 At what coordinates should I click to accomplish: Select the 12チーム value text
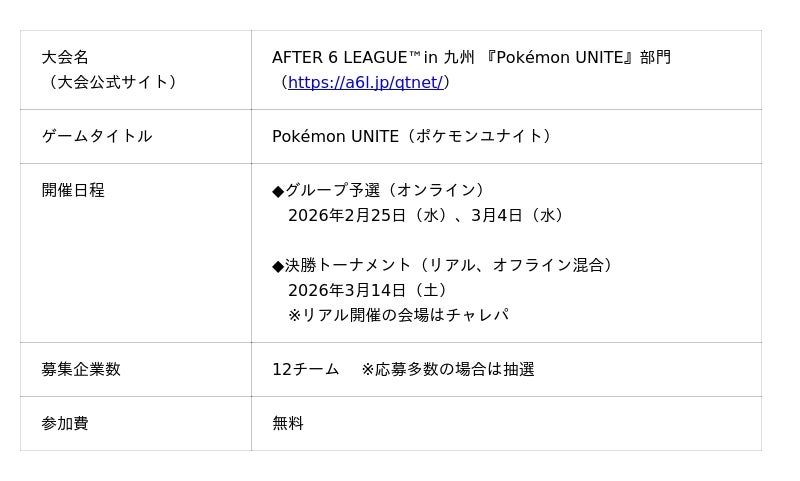(x=306, y=369)
